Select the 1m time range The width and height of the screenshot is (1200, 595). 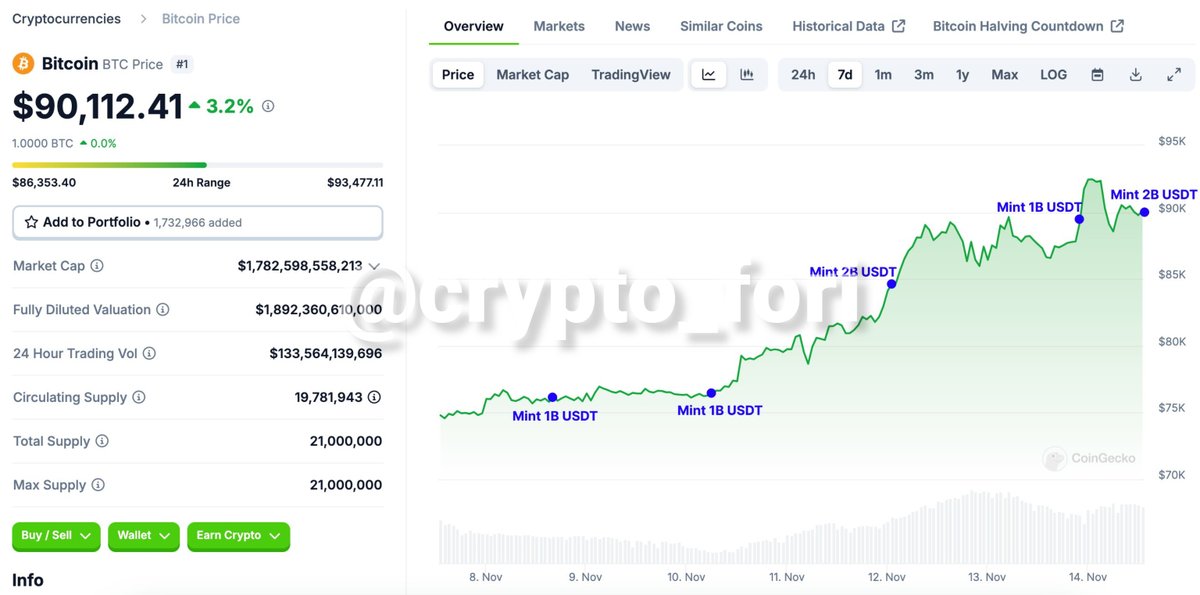[883, 75]
